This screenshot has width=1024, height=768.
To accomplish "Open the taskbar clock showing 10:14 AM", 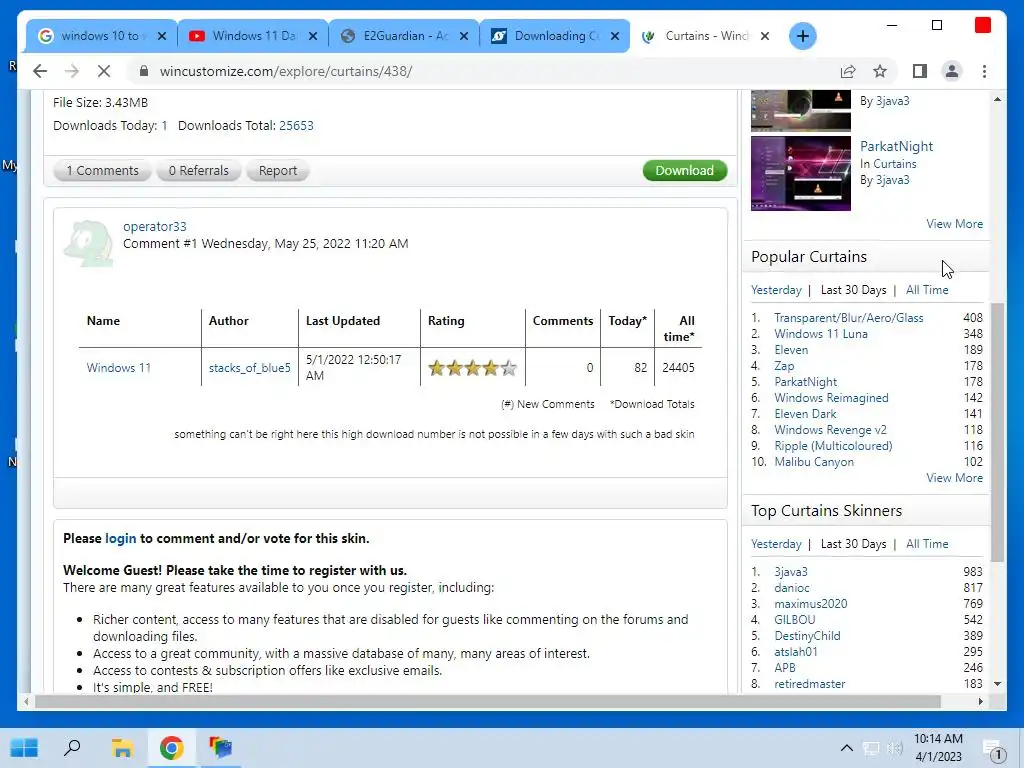I will click(938, 748).
